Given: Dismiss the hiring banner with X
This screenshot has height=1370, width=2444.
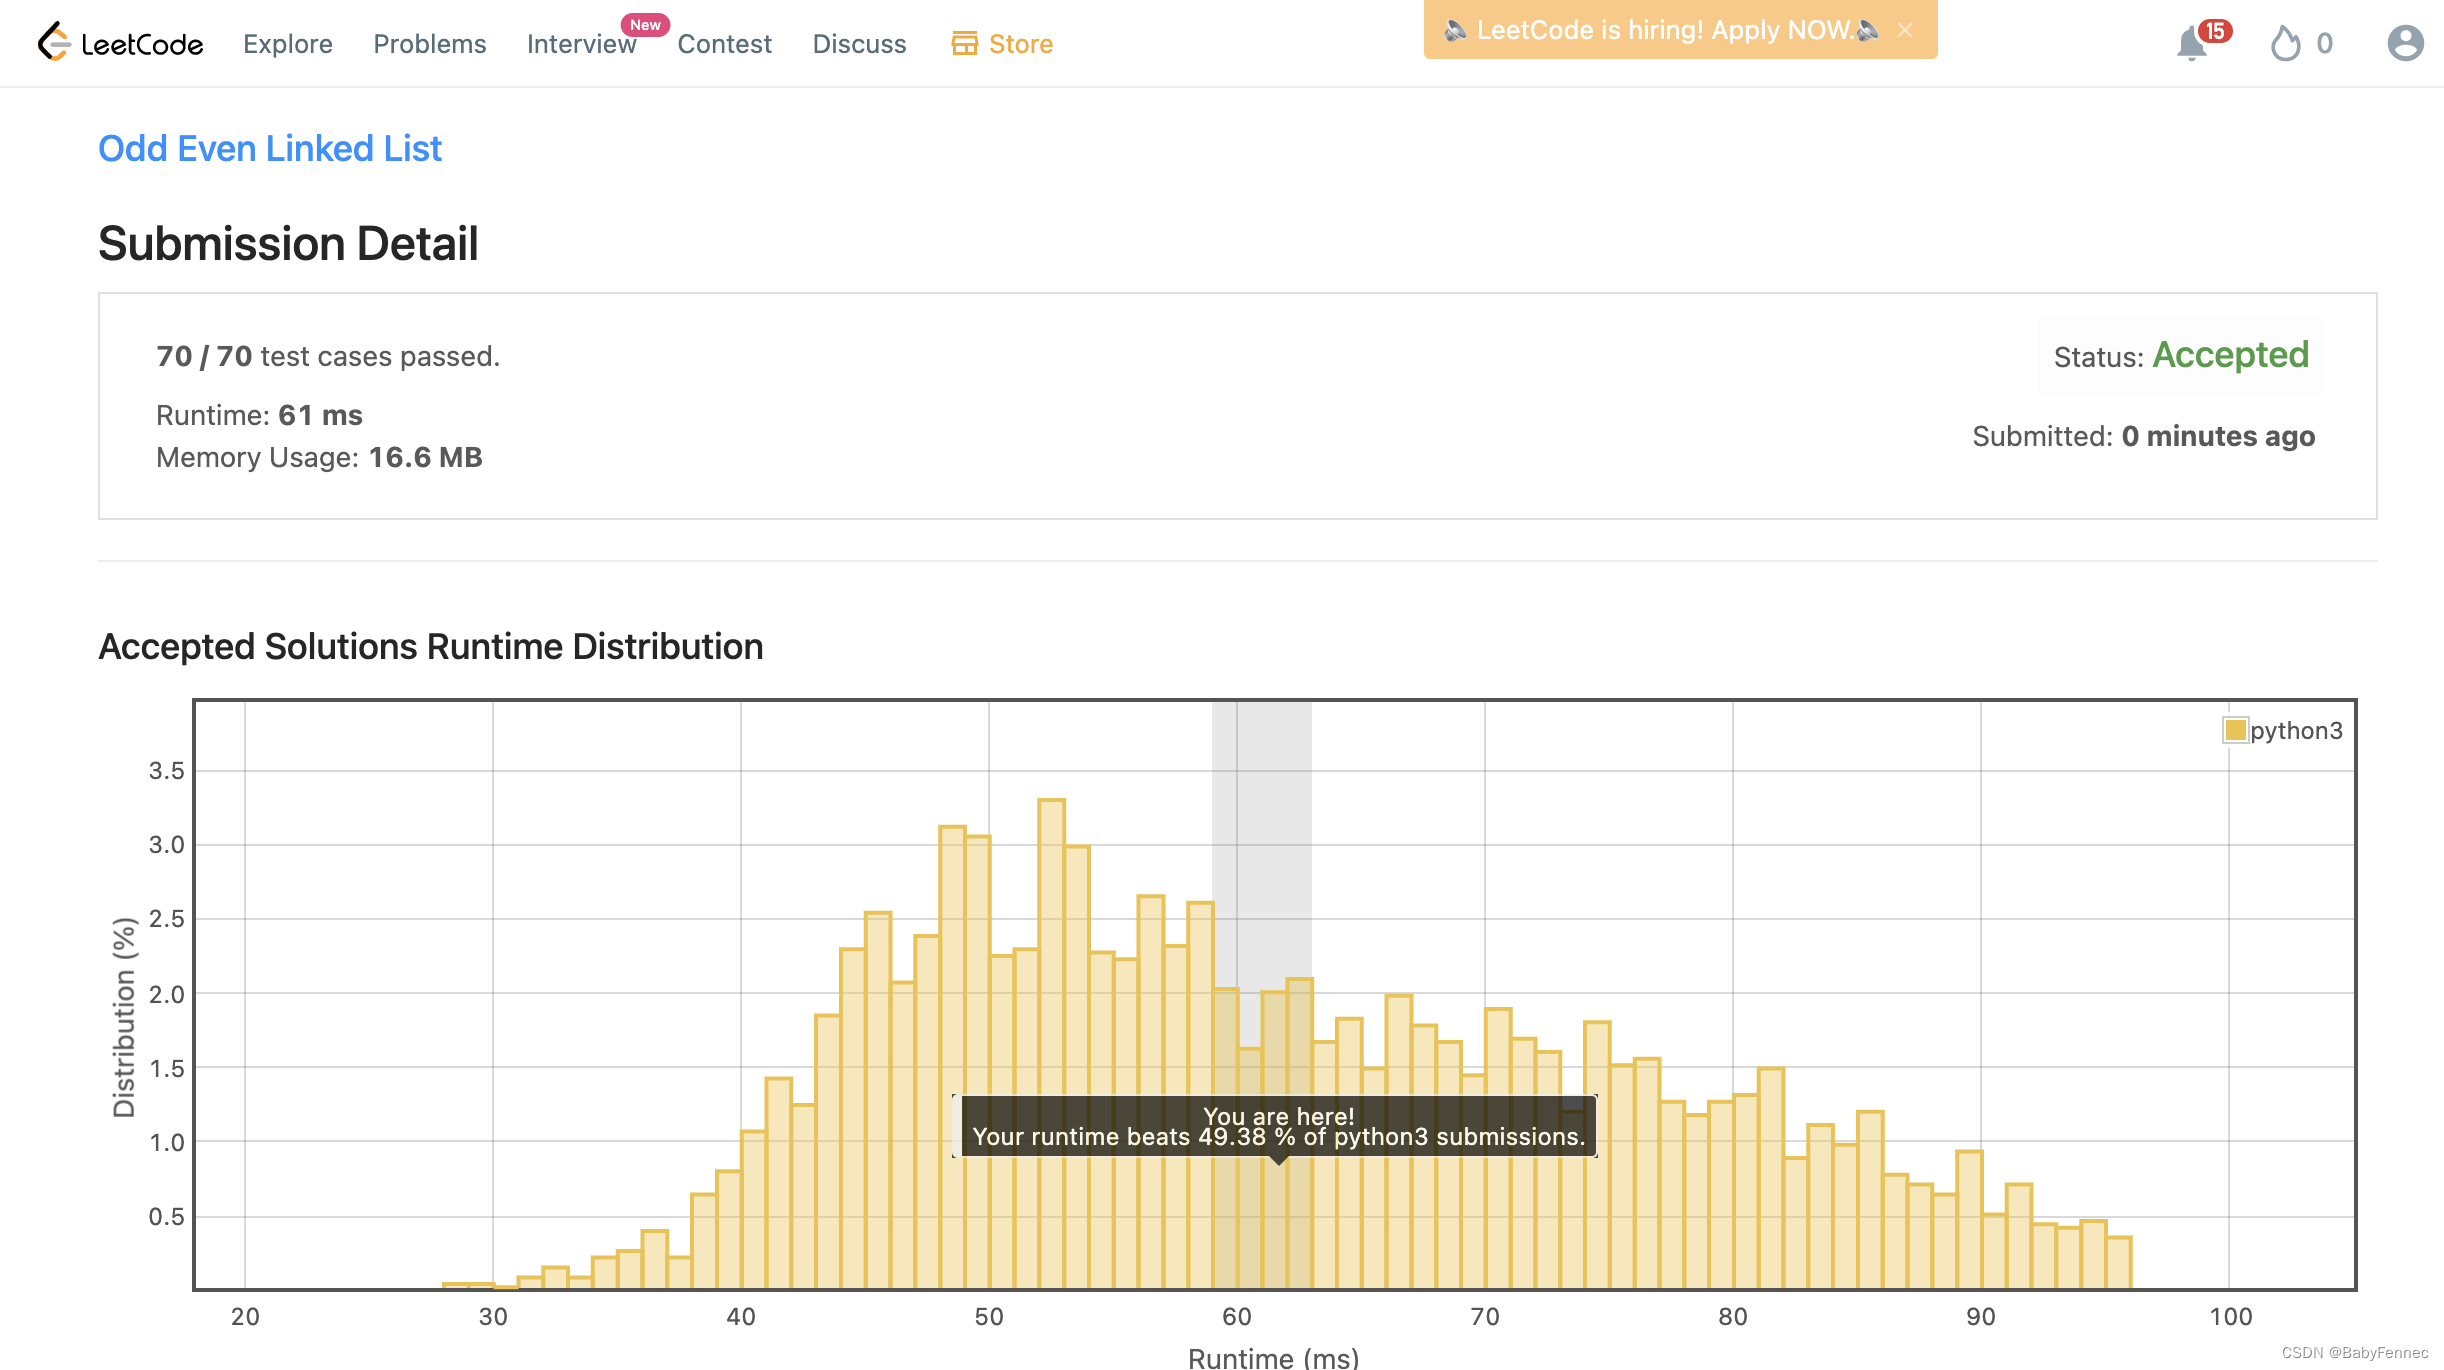Looking at the screenshot, I should pos(1905,30).
